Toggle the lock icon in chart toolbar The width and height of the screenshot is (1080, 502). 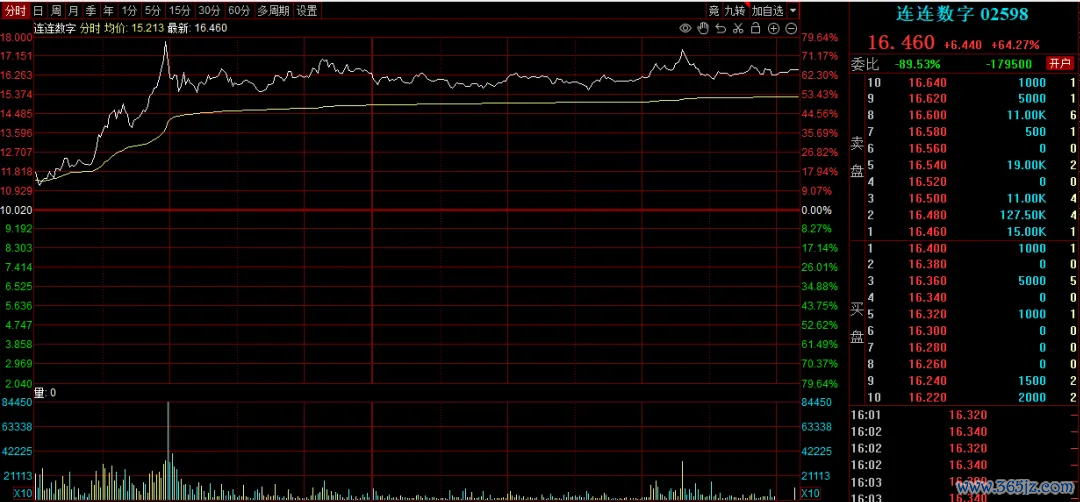tap(755, 28)
